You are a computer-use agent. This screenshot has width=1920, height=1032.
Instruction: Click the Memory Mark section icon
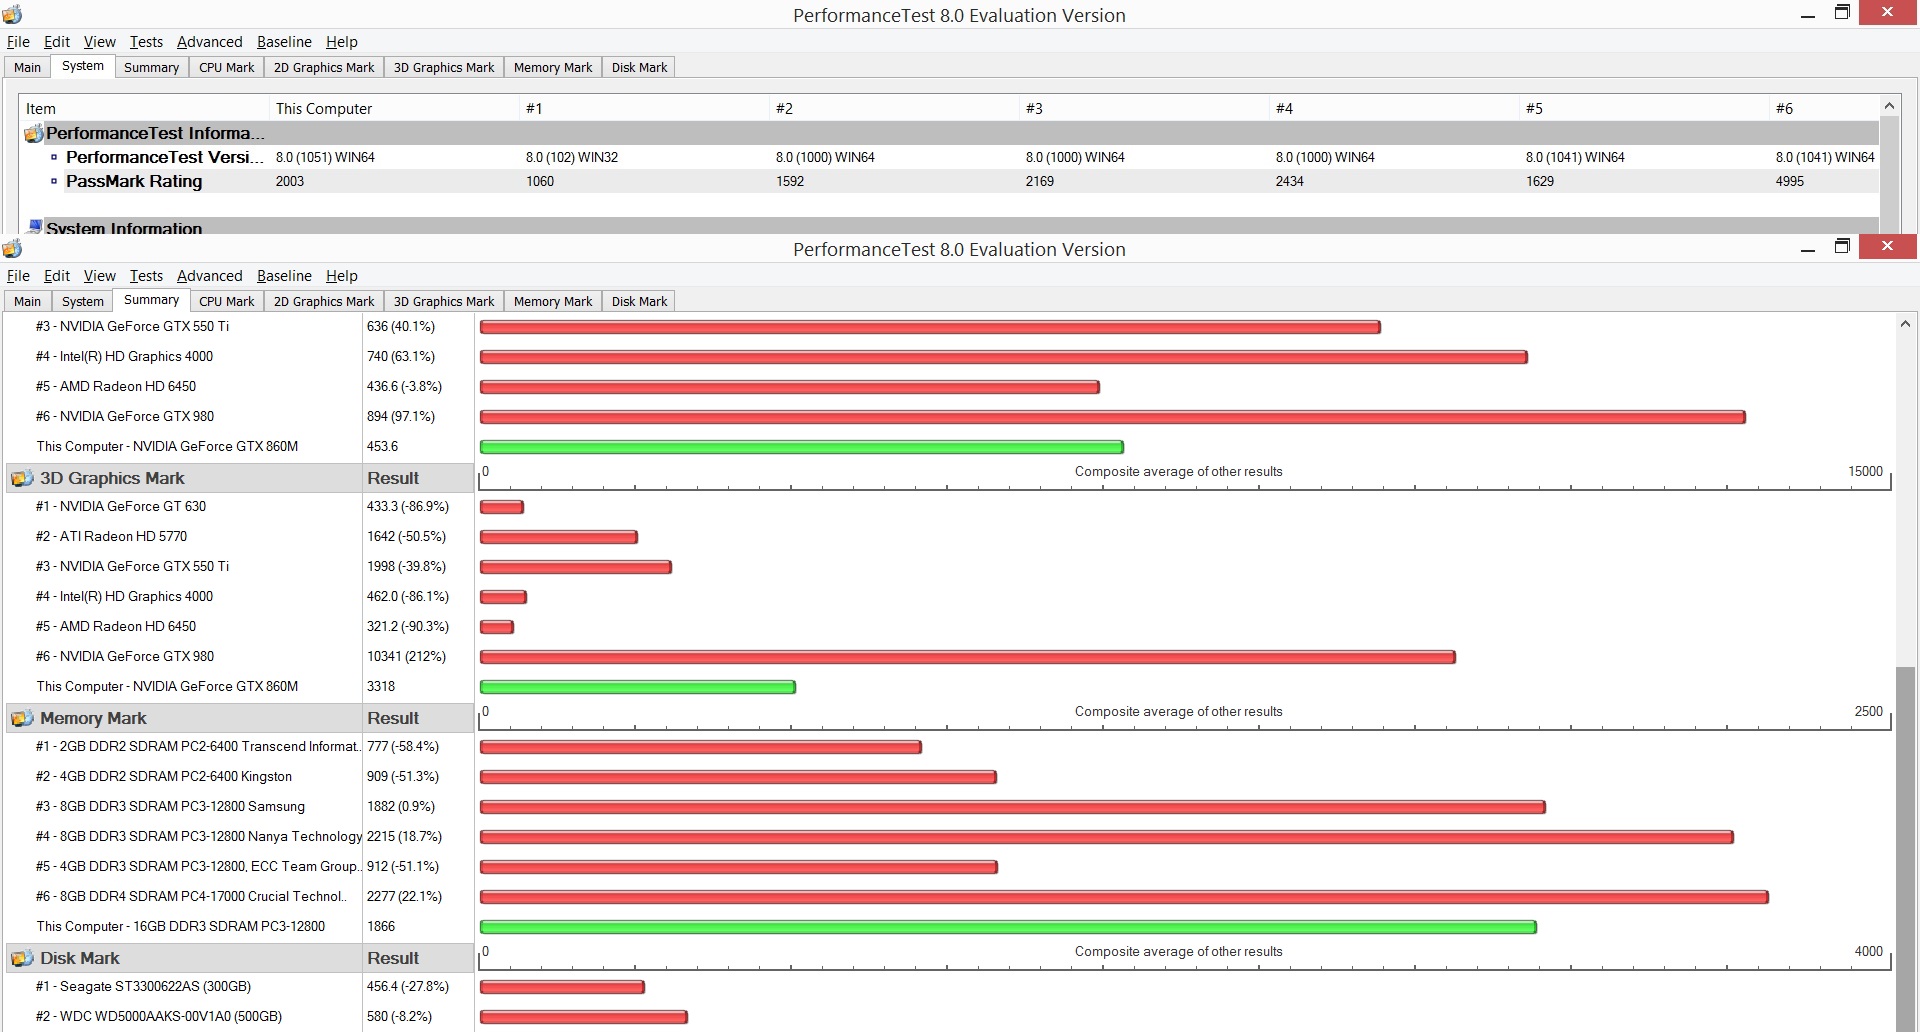click(x=22, y=718)
